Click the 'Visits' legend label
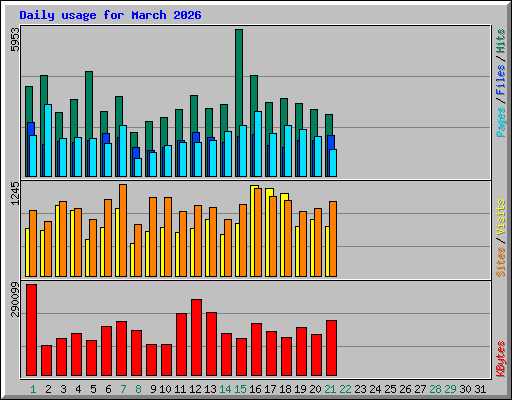This screenshot has width=512, height=400. [501, 218]
